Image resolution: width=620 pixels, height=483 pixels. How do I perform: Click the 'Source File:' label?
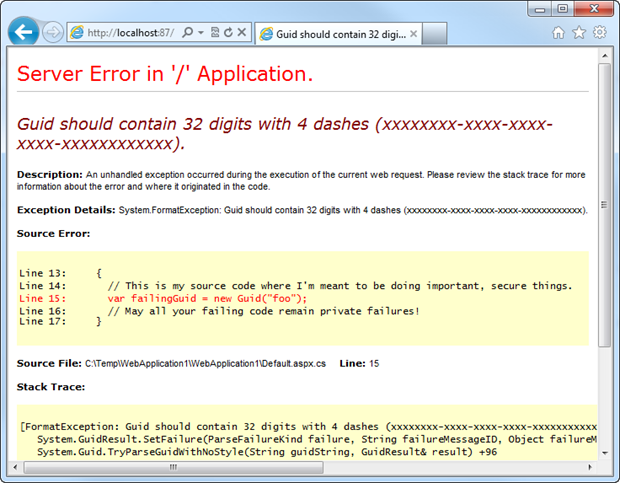coord(49,363)
